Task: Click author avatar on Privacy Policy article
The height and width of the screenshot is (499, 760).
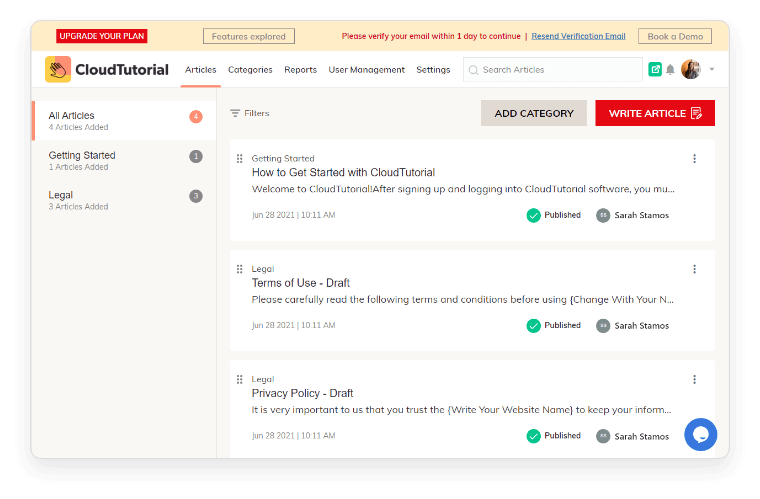Action: [x=602, y=436]
